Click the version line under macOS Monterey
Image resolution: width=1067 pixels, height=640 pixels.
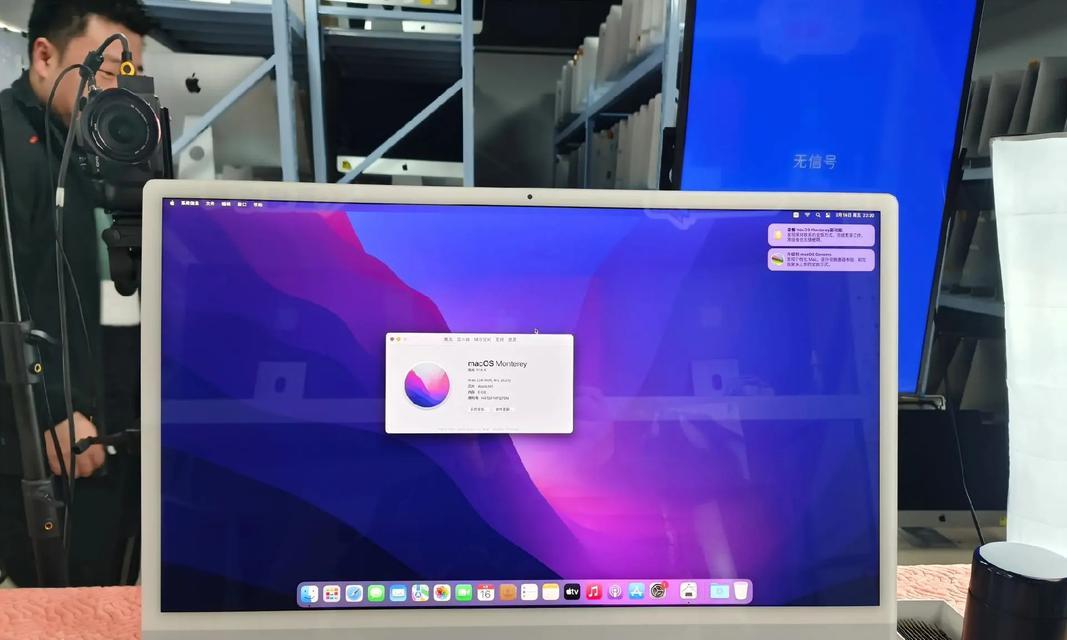point(478,371)
